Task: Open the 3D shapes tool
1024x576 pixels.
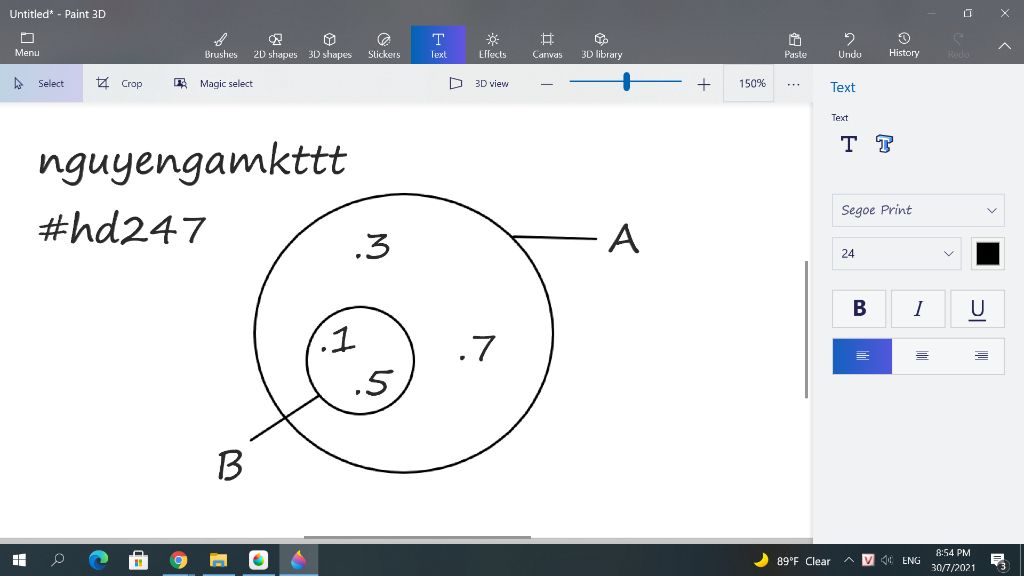Action: coord(330,45)
